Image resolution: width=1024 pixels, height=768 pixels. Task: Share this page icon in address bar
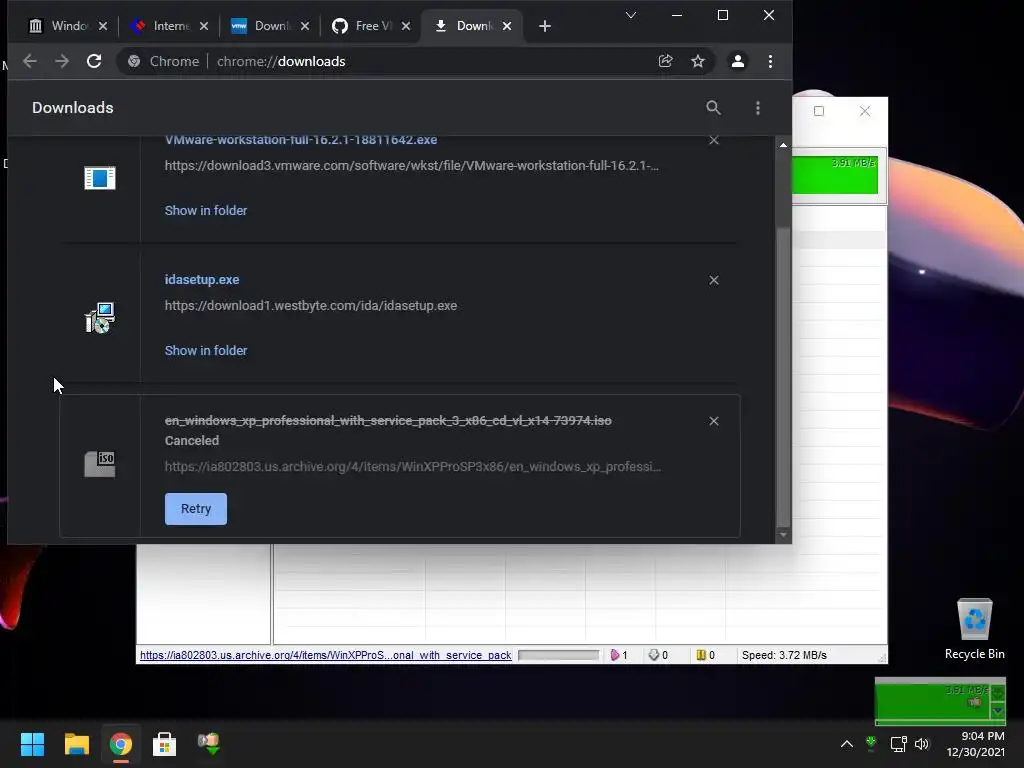tap(665, 61)
